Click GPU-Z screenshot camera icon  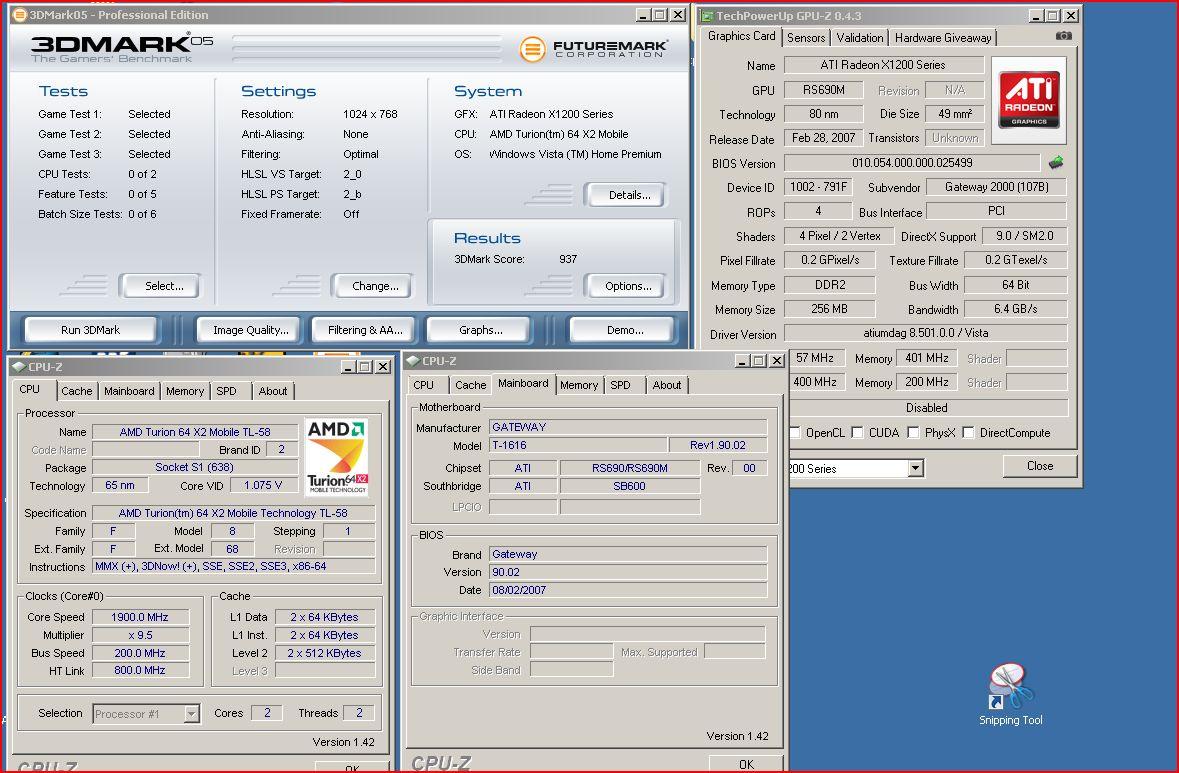click(1063, 36)
